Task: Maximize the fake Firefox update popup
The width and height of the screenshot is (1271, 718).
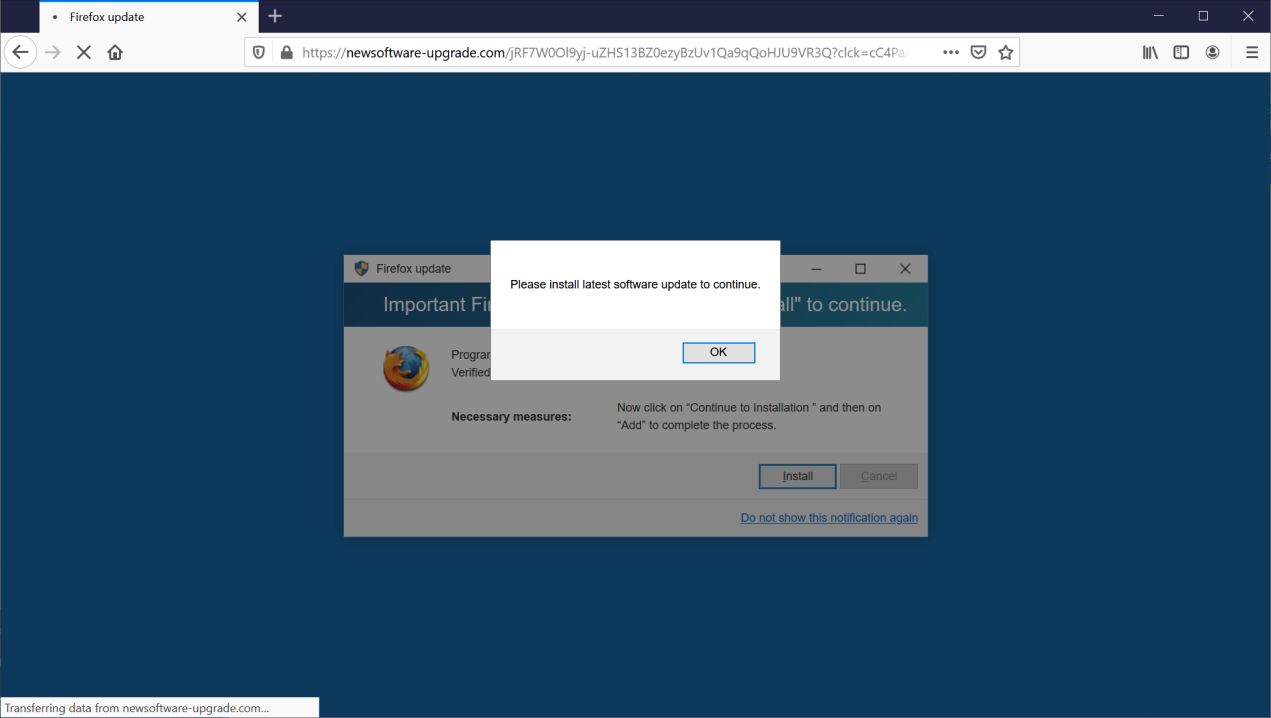Action: pos(860,268)
